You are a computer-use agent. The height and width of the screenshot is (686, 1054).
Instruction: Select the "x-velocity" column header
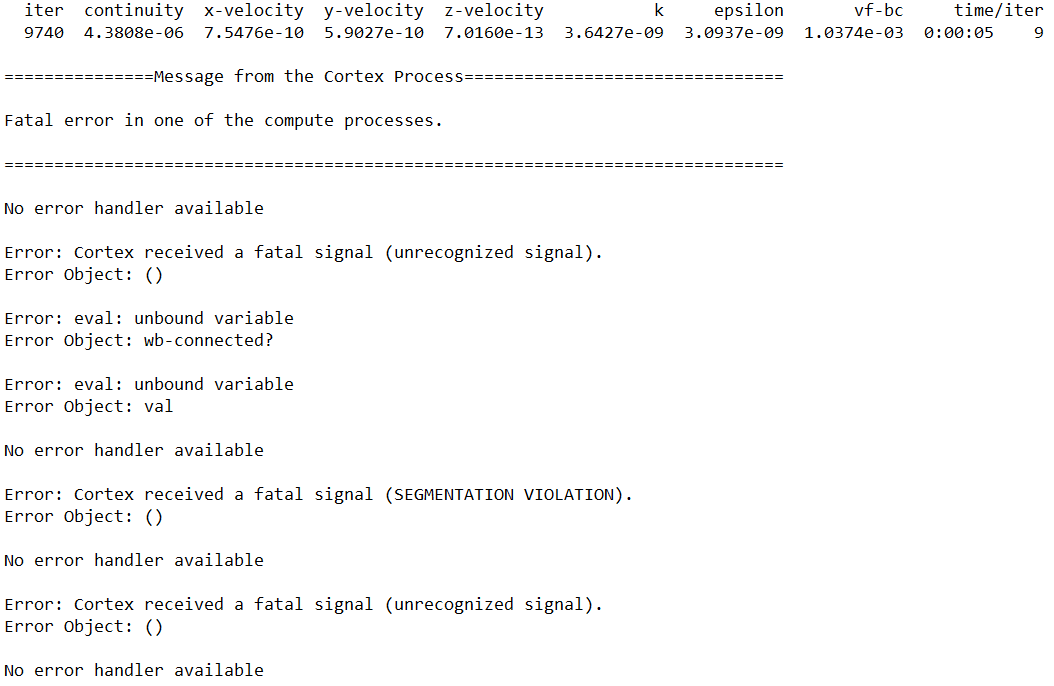click(x=254, y=11)
